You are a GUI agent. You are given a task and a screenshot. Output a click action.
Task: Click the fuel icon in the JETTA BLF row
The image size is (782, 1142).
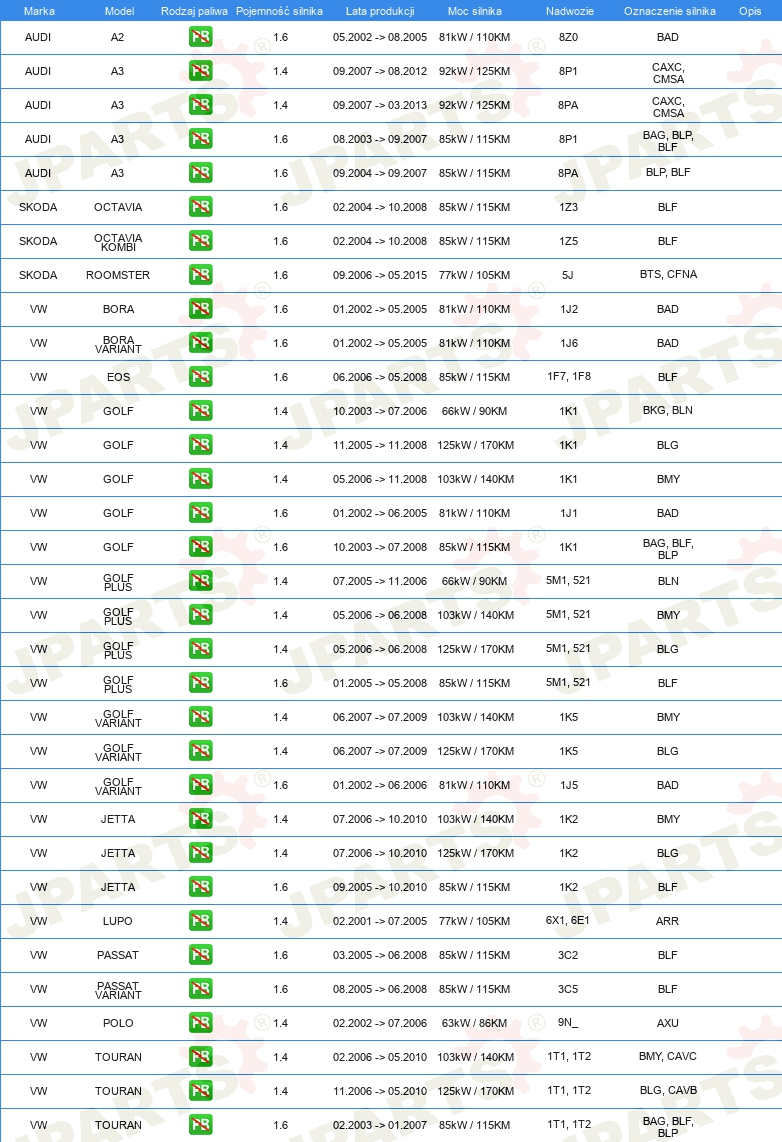[x=200, y=886]
